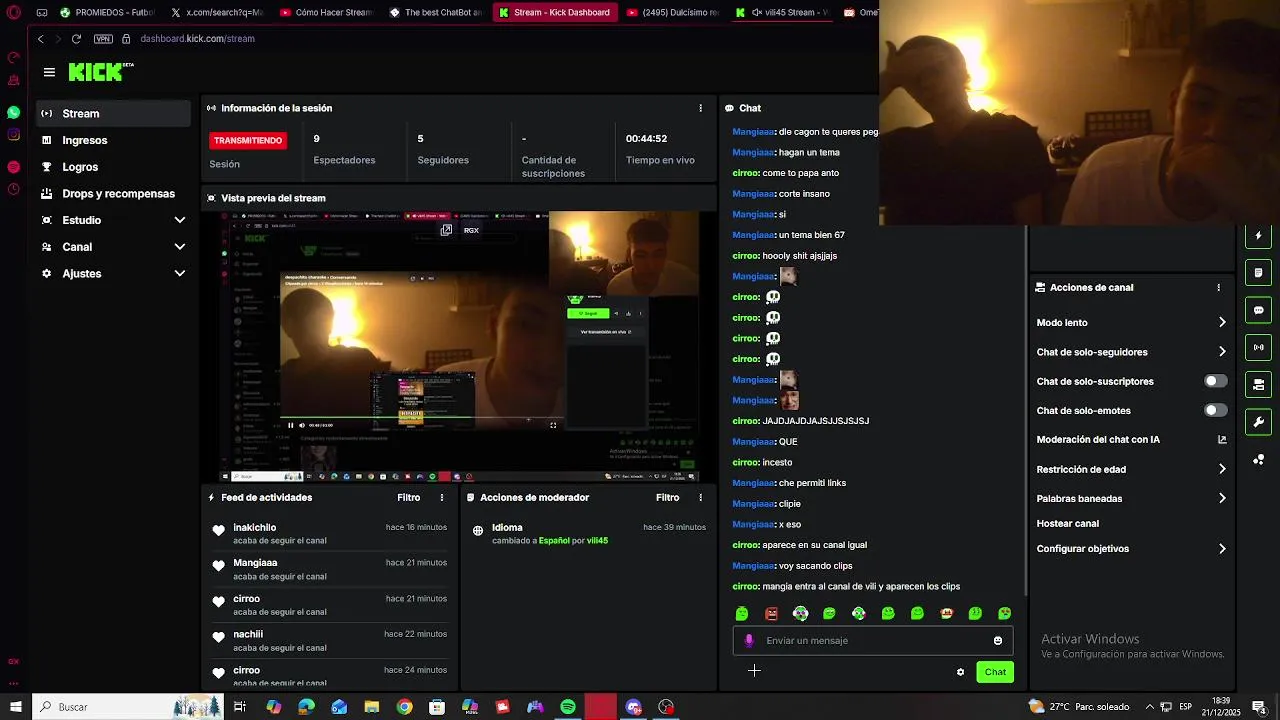Go back with the browser back arrow
Screen dimensions: 1280x720
pos(41,39)
